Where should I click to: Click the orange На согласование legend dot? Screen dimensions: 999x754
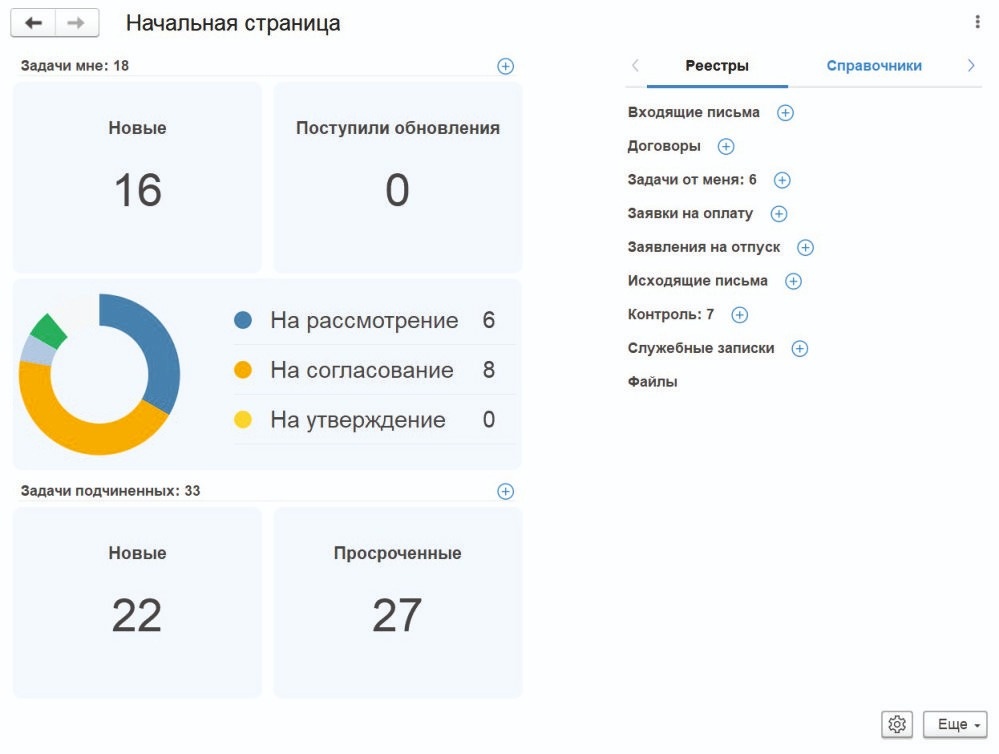[x=243, y=370]
